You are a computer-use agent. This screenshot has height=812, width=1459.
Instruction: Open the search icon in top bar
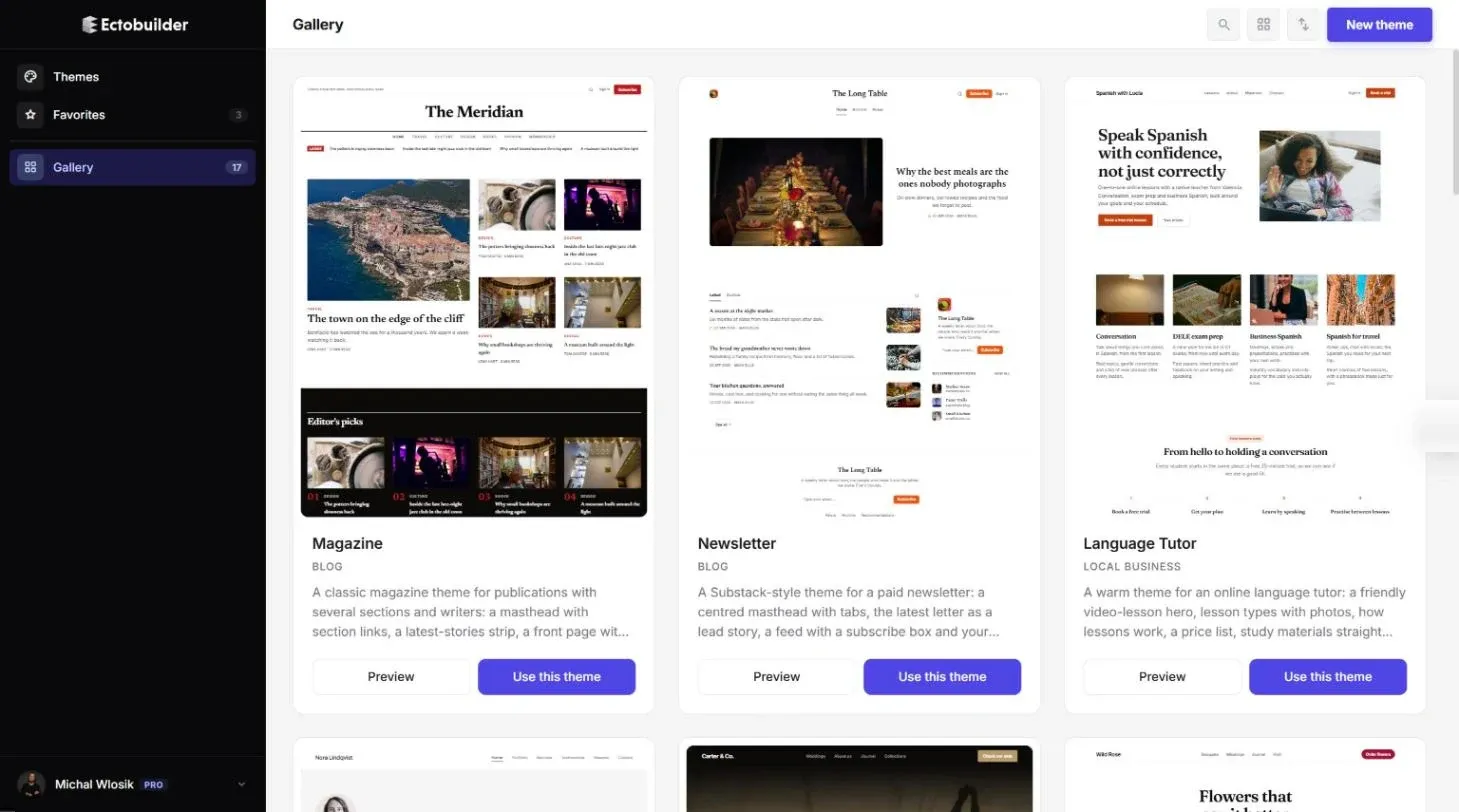[x=1223, y=25]
